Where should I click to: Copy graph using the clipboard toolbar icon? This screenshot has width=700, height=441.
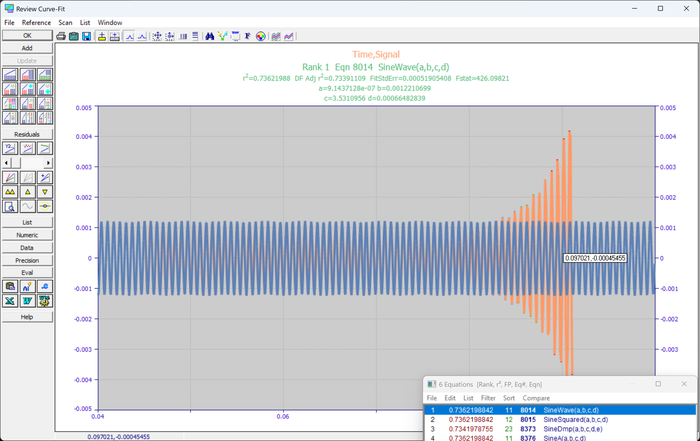pos(74,36)
